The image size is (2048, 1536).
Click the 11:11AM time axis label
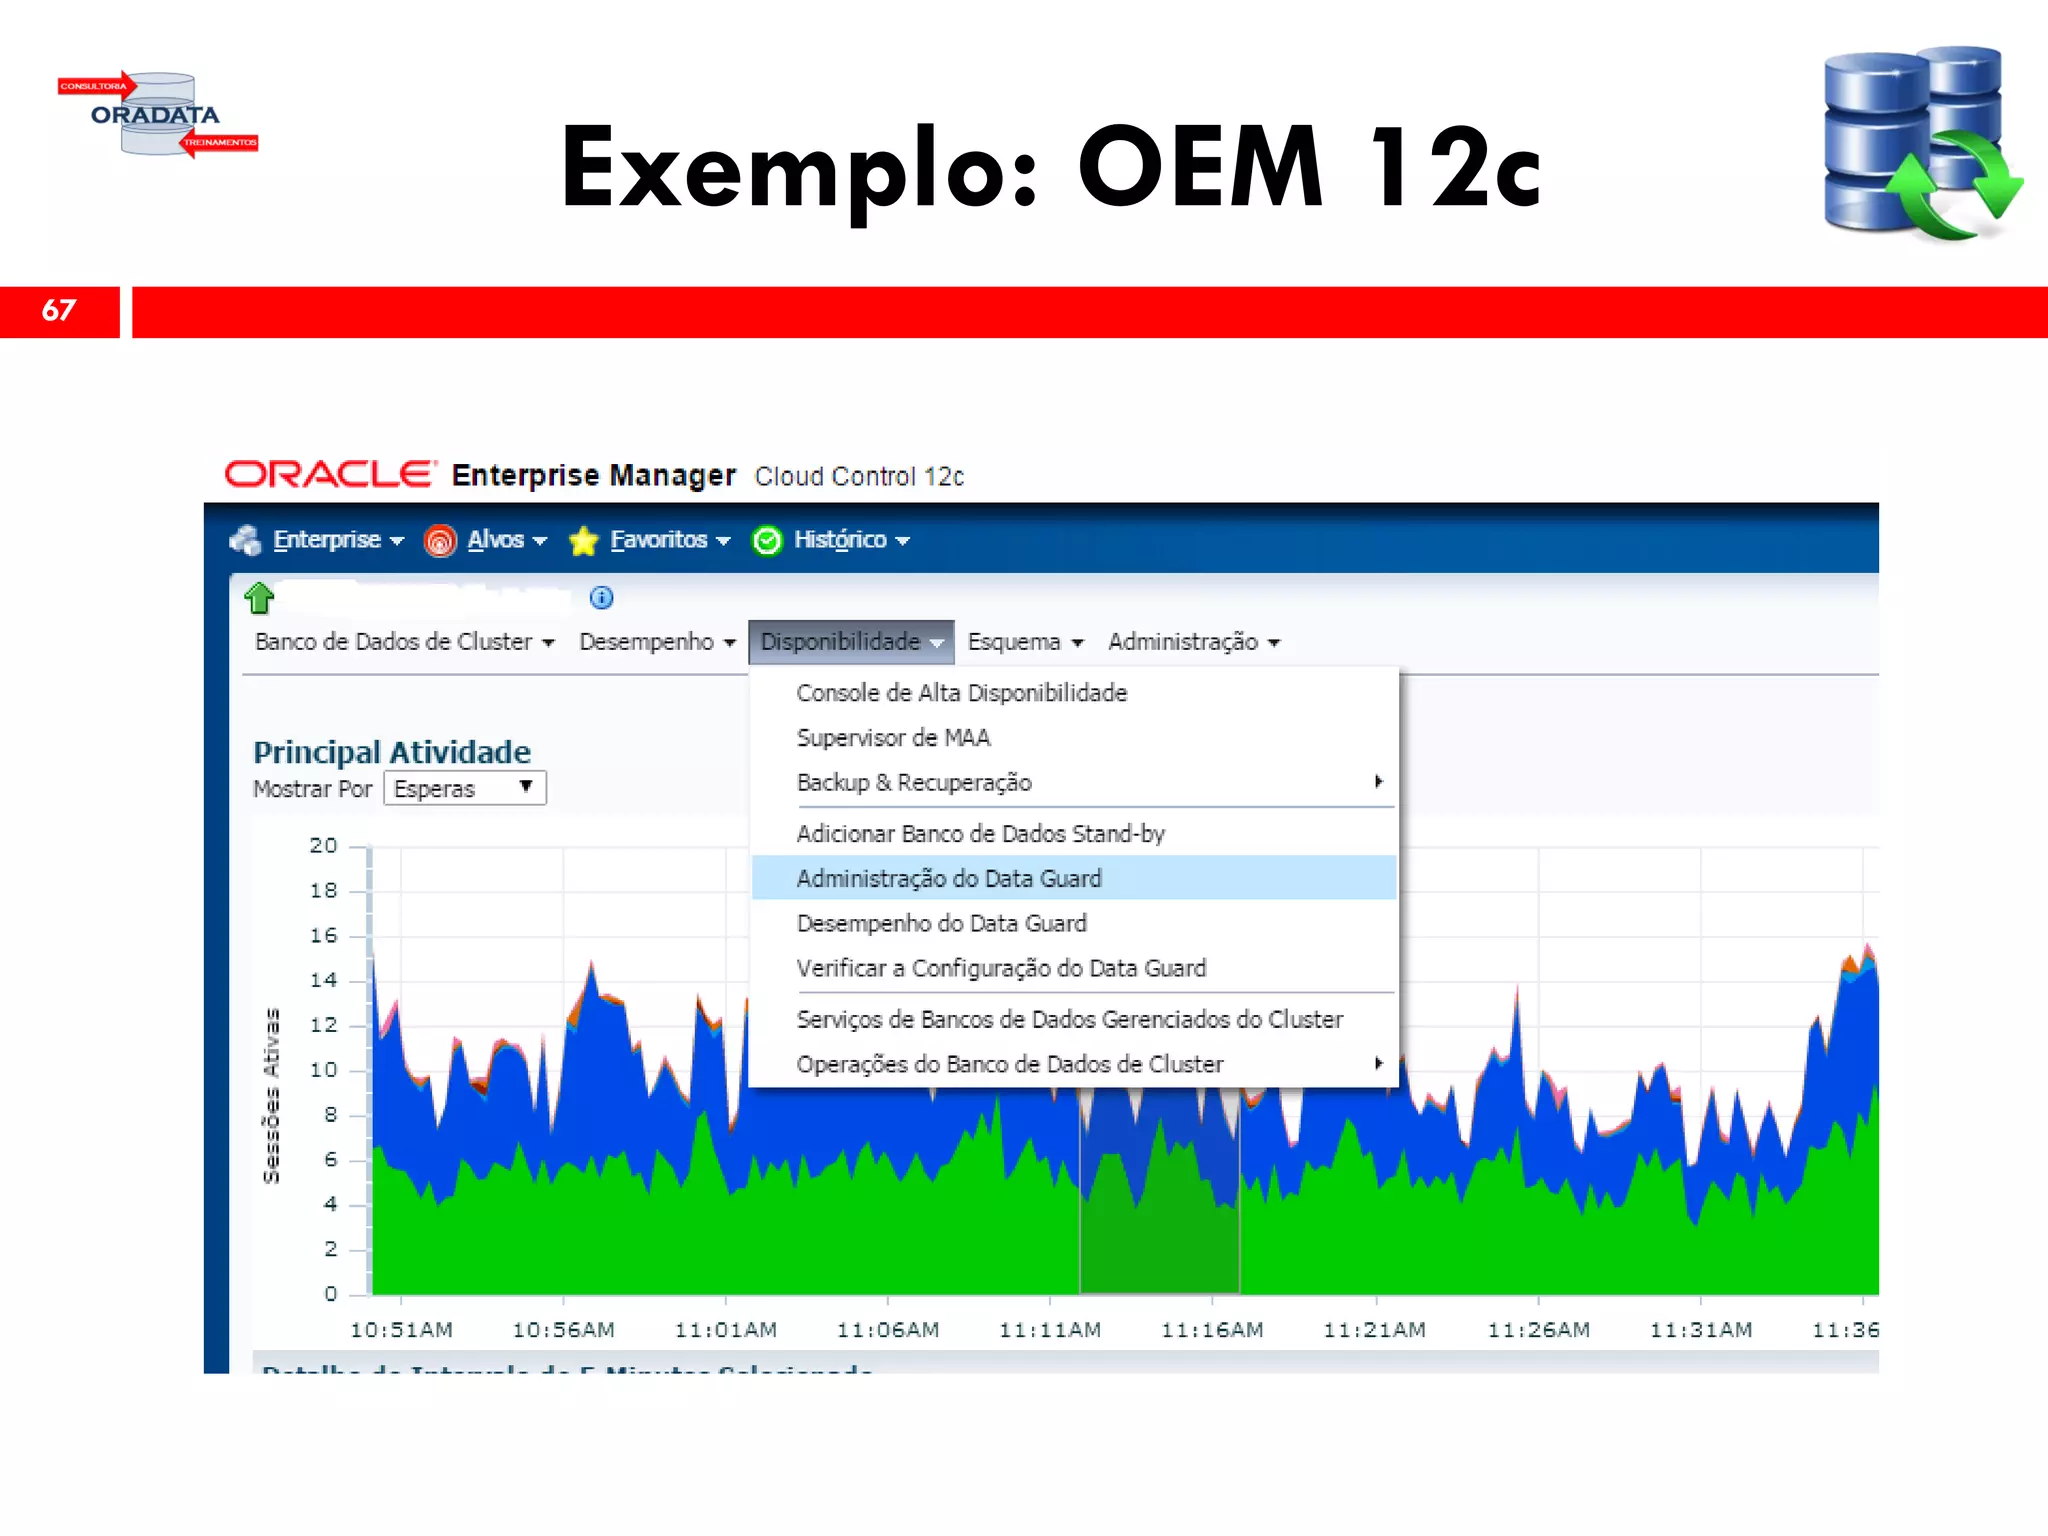[1050, 1330]
